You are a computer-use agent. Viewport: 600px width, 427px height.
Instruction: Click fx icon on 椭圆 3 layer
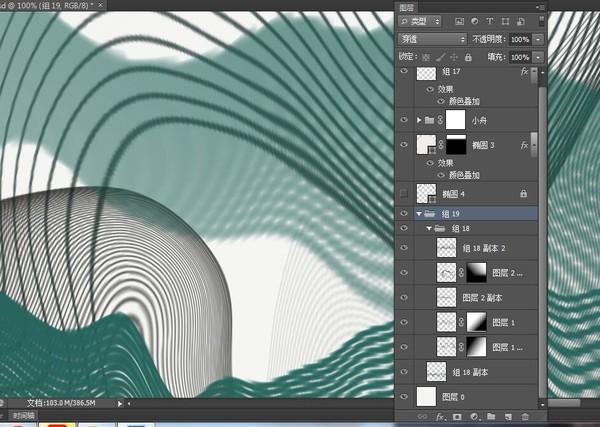(524, 145)
